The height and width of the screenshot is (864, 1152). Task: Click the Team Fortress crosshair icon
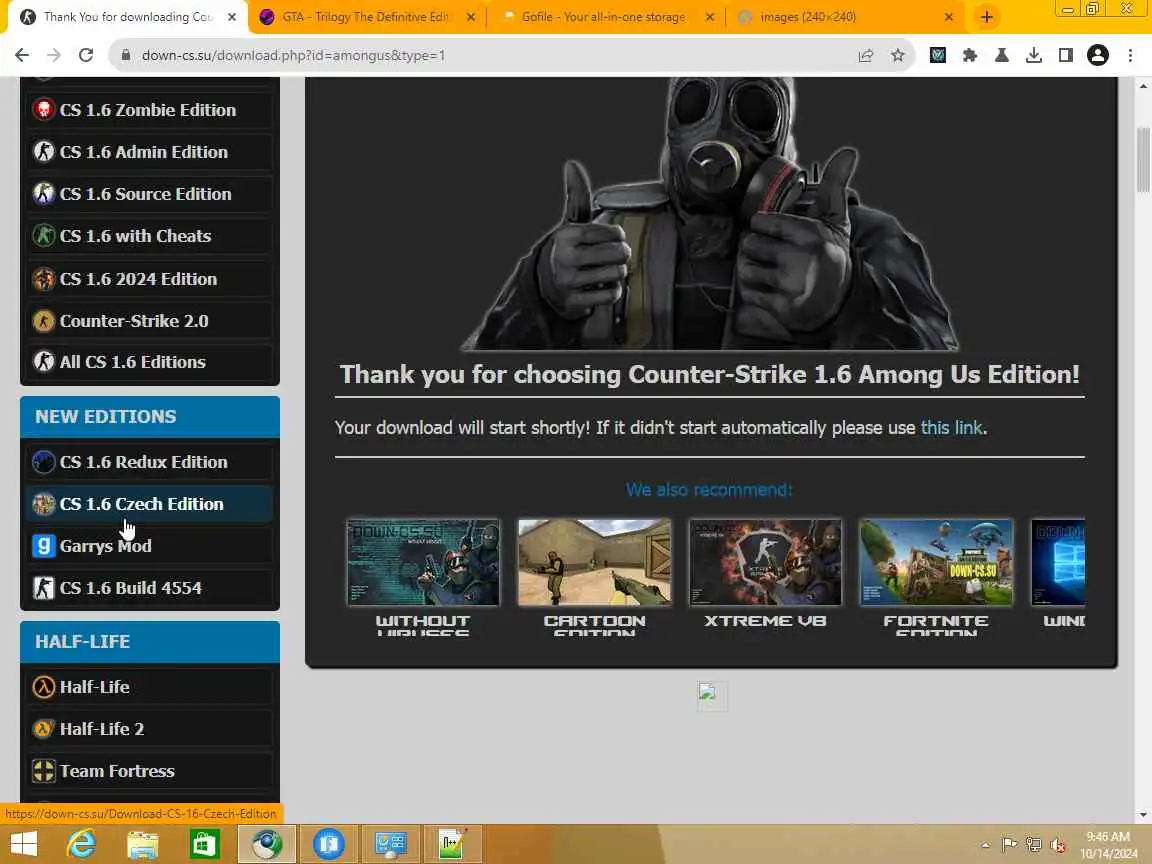click(43, 771)
